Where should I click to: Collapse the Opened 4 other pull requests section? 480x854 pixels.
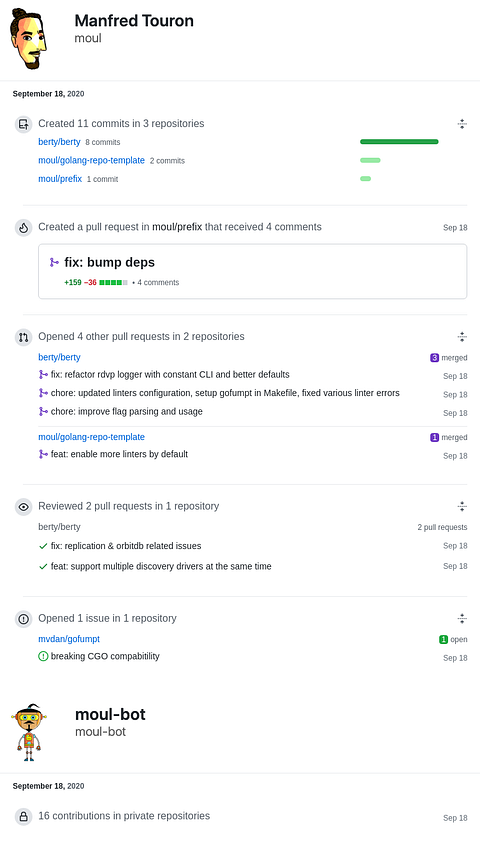462,337
